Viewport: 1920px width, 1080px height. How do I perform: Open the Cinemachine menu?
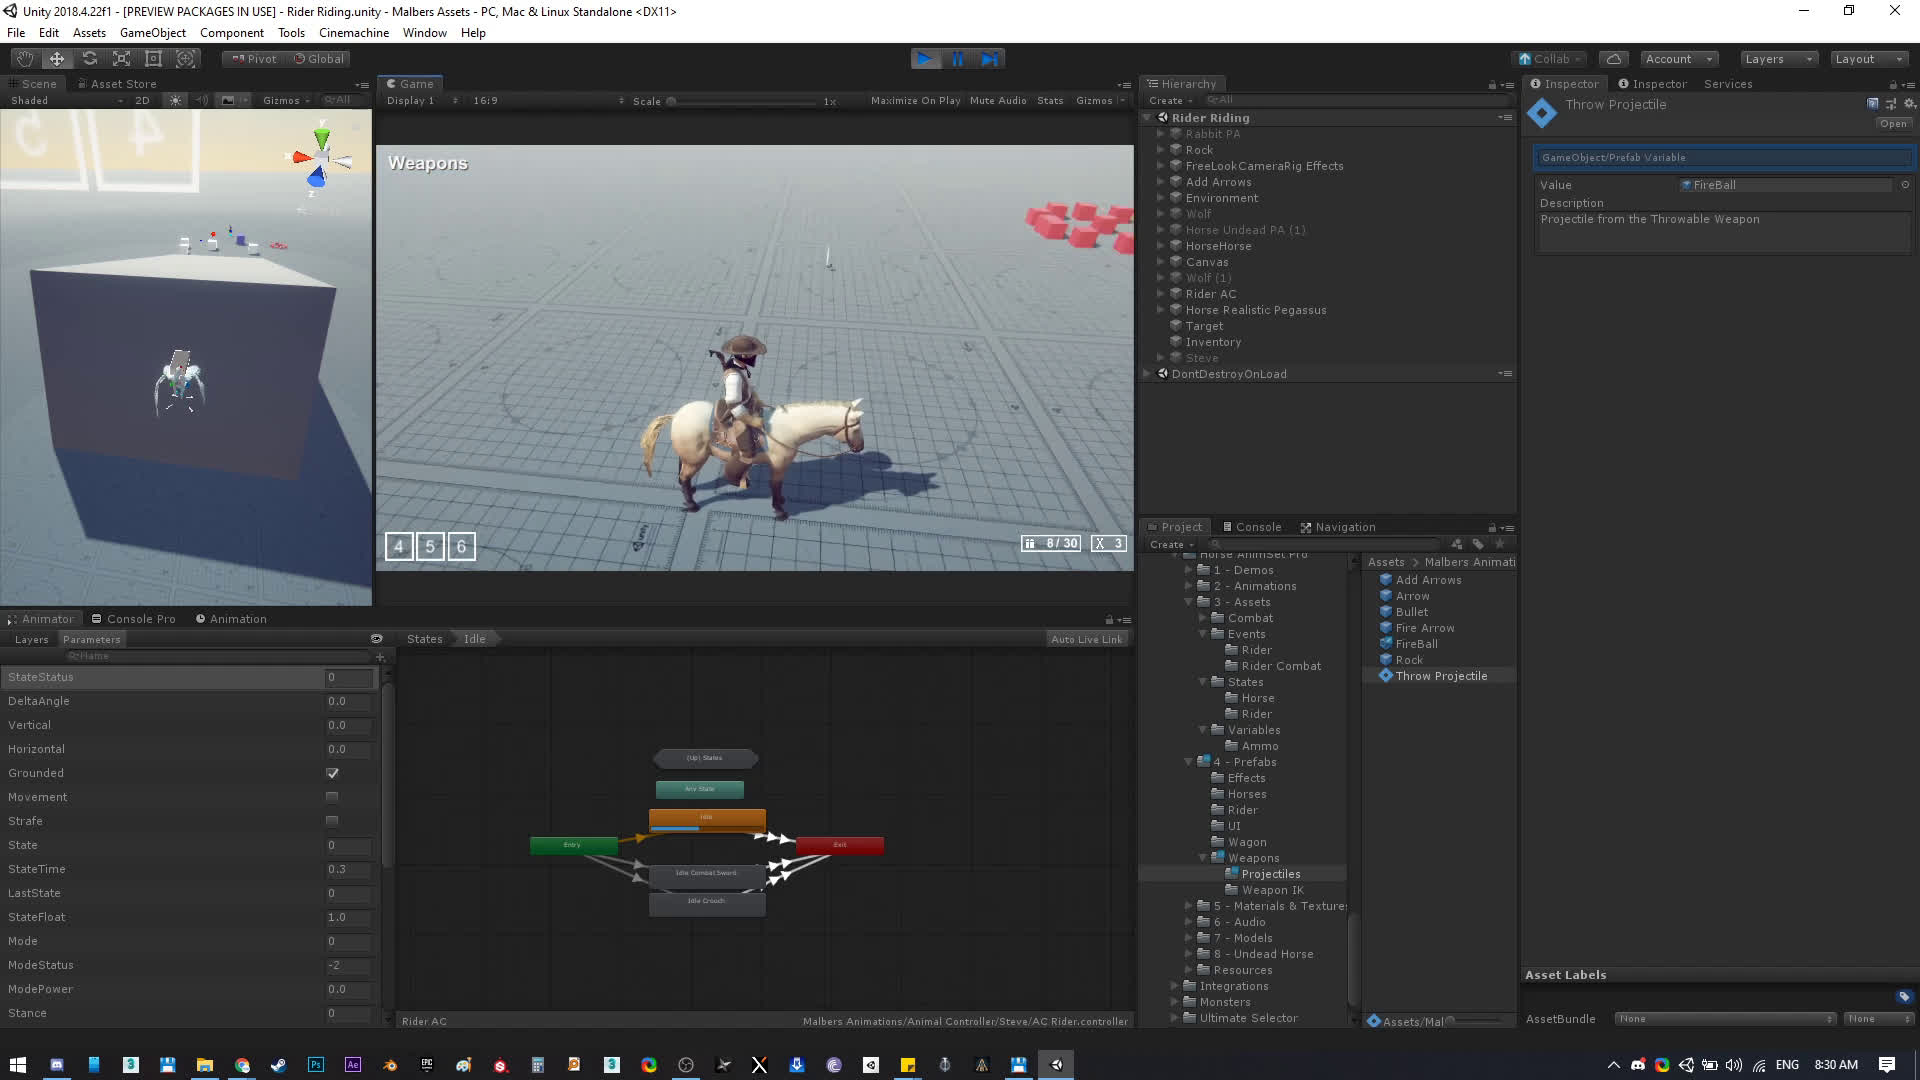pos(353,33)
